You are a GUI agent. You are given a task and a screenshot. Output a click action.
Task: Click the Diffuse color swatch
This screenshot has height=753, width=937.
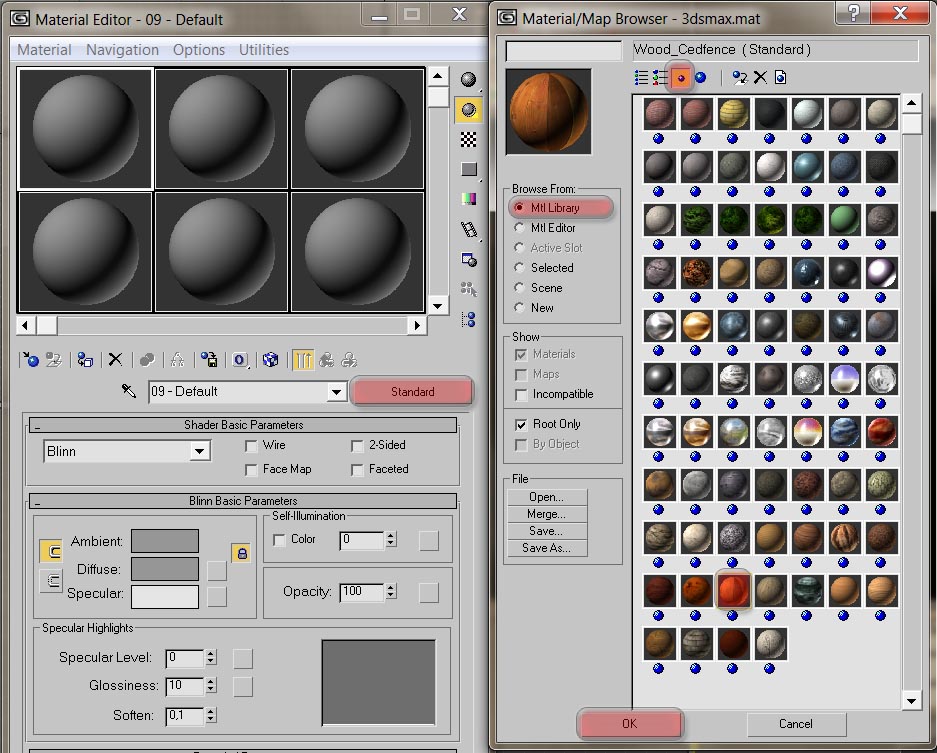(x=165, y=569)
